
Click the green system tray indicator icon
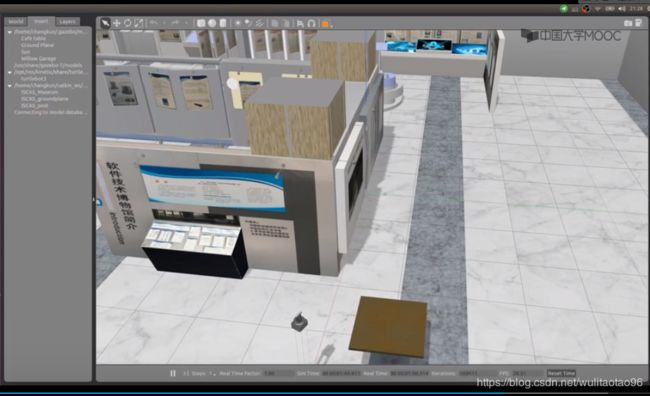[564, 8]
